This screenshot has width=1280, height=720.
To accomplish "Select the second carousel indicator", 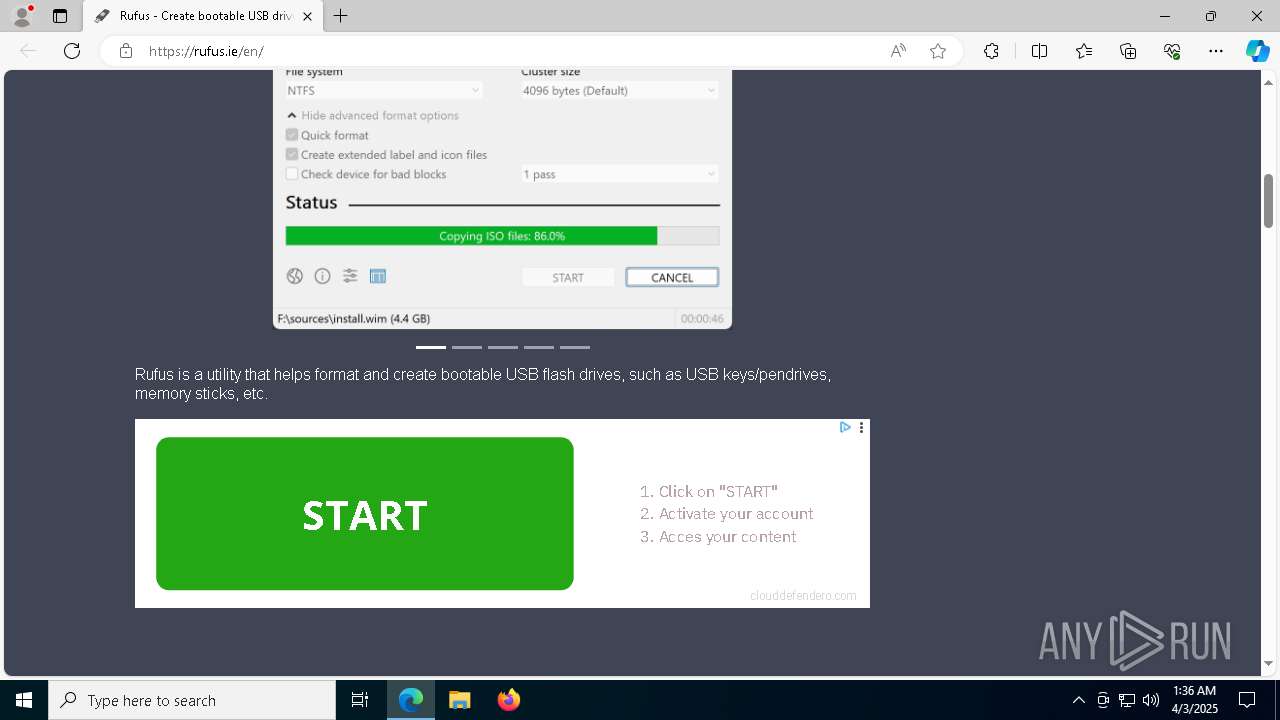I will click(467, 347).
